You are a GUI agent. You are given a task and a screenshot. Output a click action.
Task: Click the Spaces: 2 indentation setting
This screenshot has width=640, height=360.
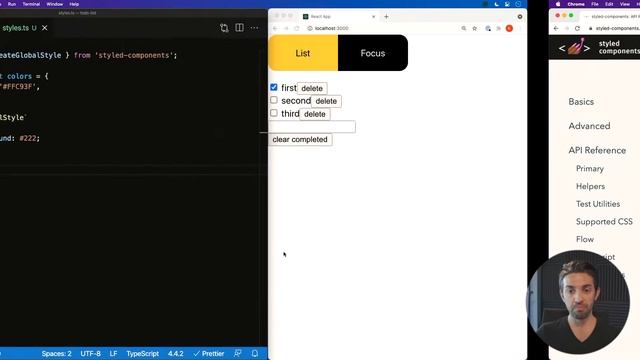point(56,353)
